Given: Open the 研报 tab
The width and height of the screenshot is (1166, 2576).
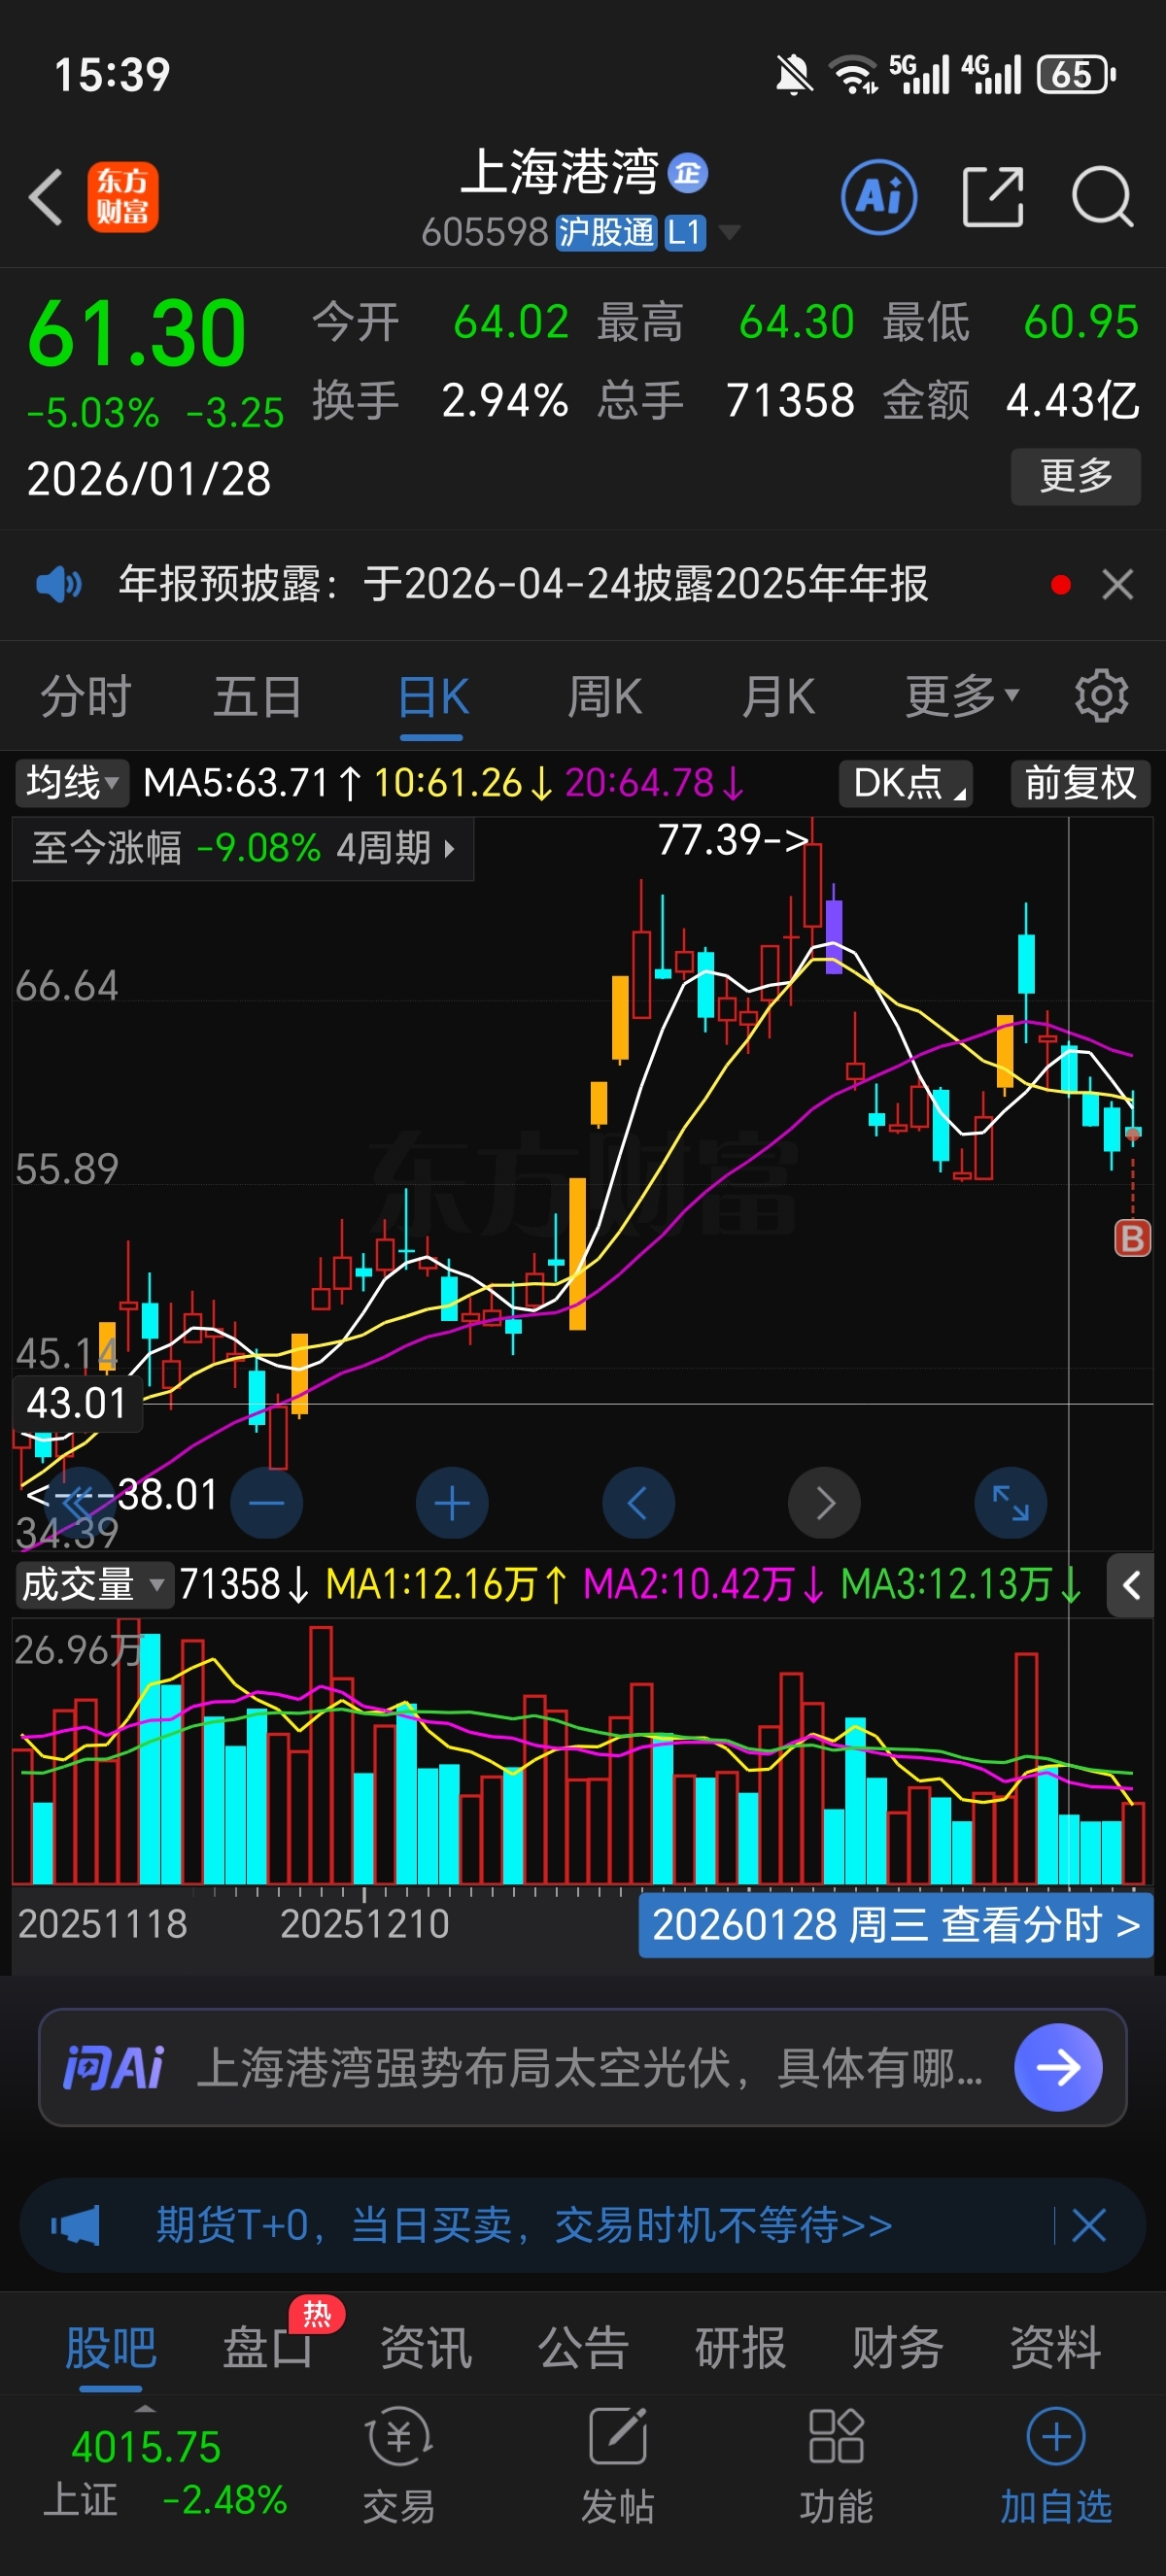Looking at the screenshot, I should click(741, 2347).
